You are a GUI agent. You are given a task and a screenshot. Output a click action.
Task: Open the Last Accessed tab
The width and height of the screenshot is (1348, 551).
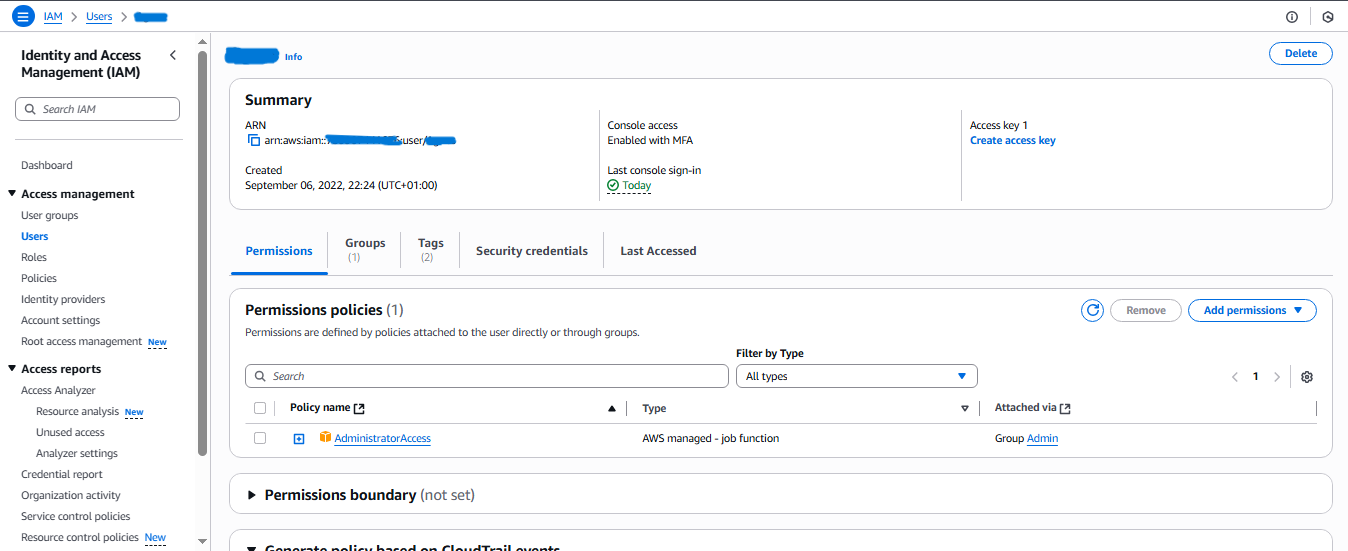coord(658,251)
